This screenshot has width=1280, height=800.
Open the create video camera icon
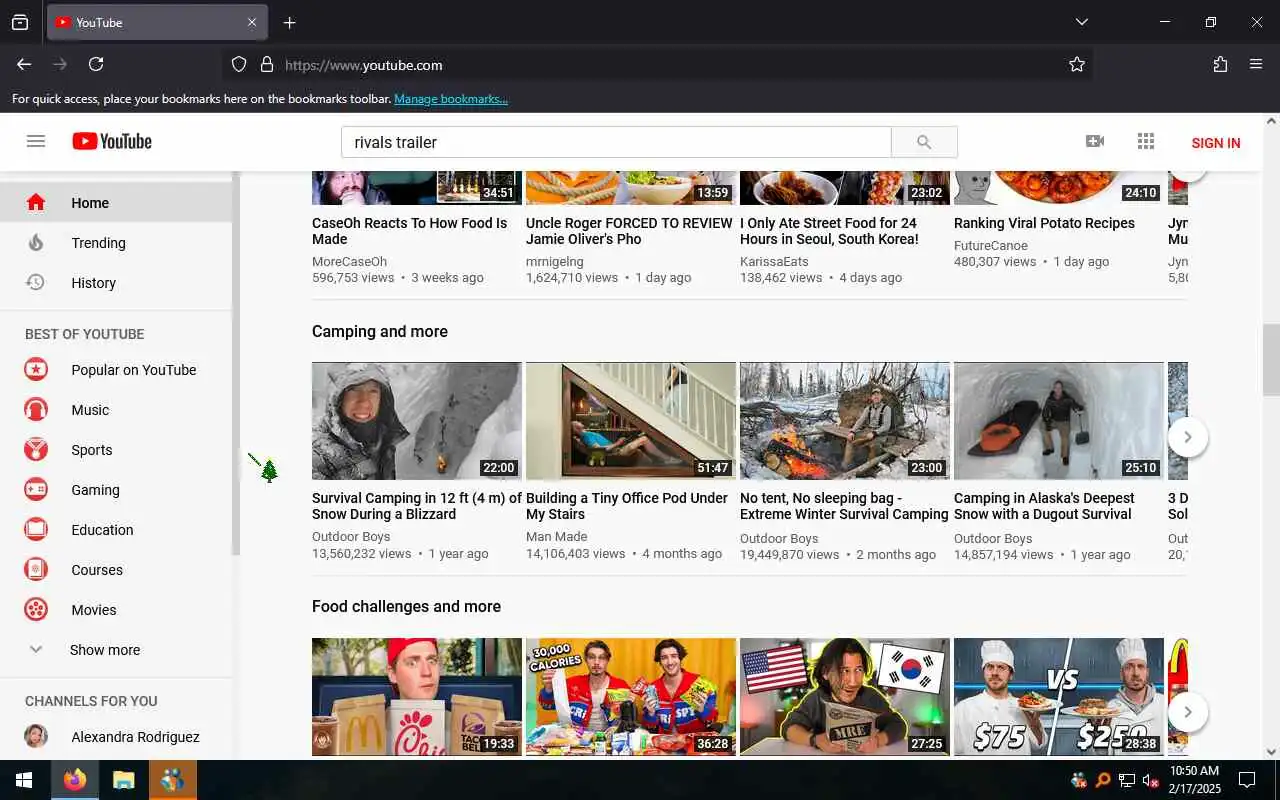click(x=1095, y=141)
